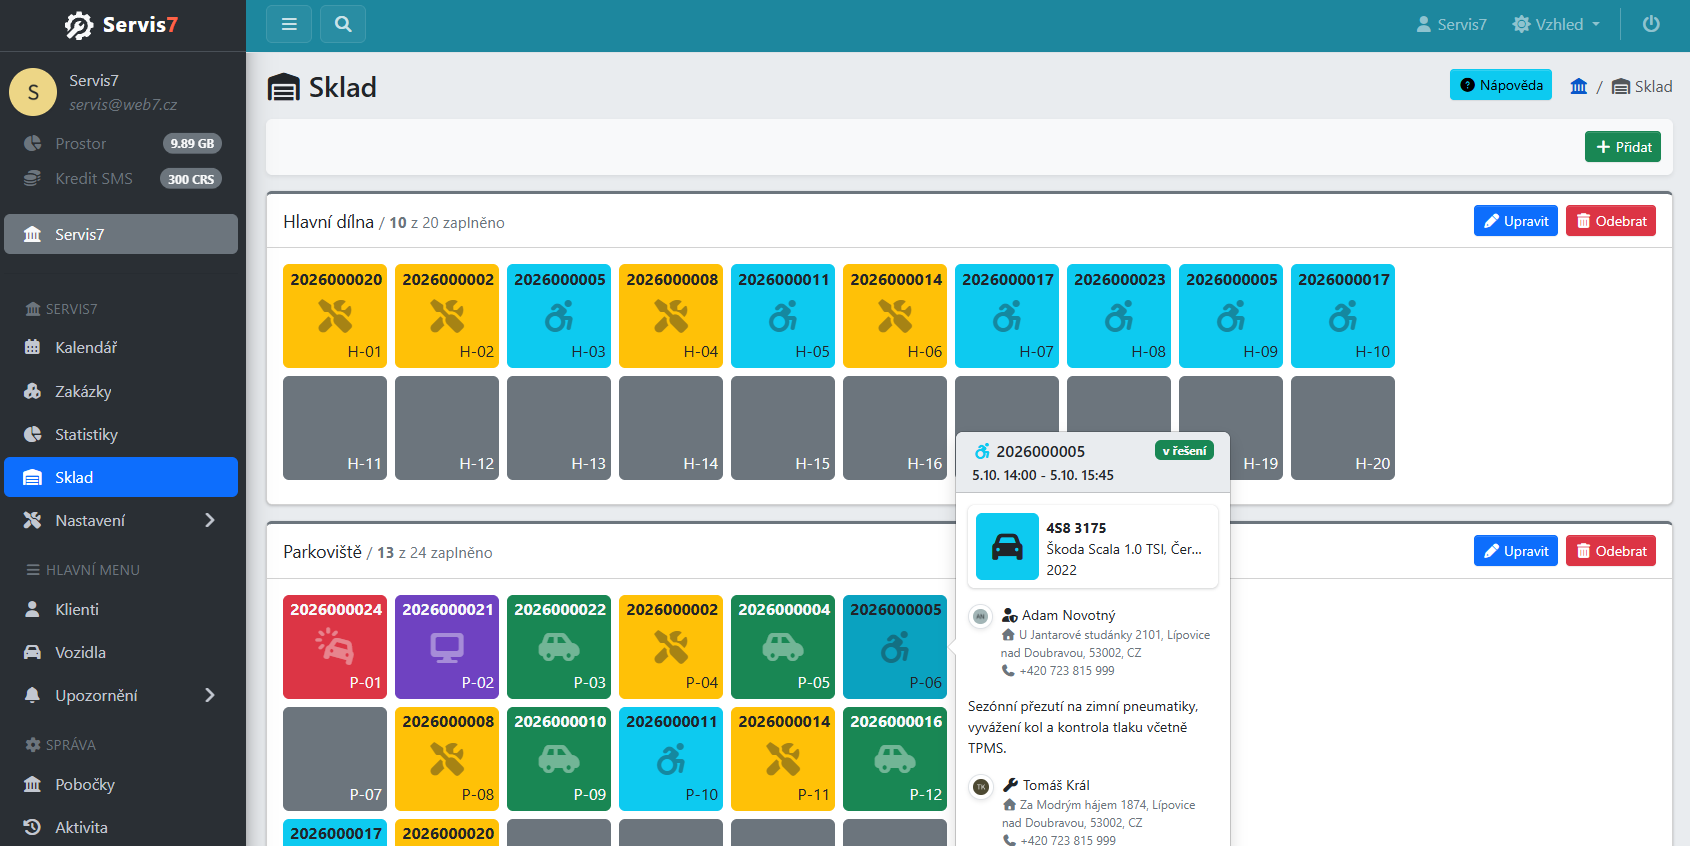Open the home breadcrumb bank icon
This screenshot has height=846, width=1690.
point(1579,87)
